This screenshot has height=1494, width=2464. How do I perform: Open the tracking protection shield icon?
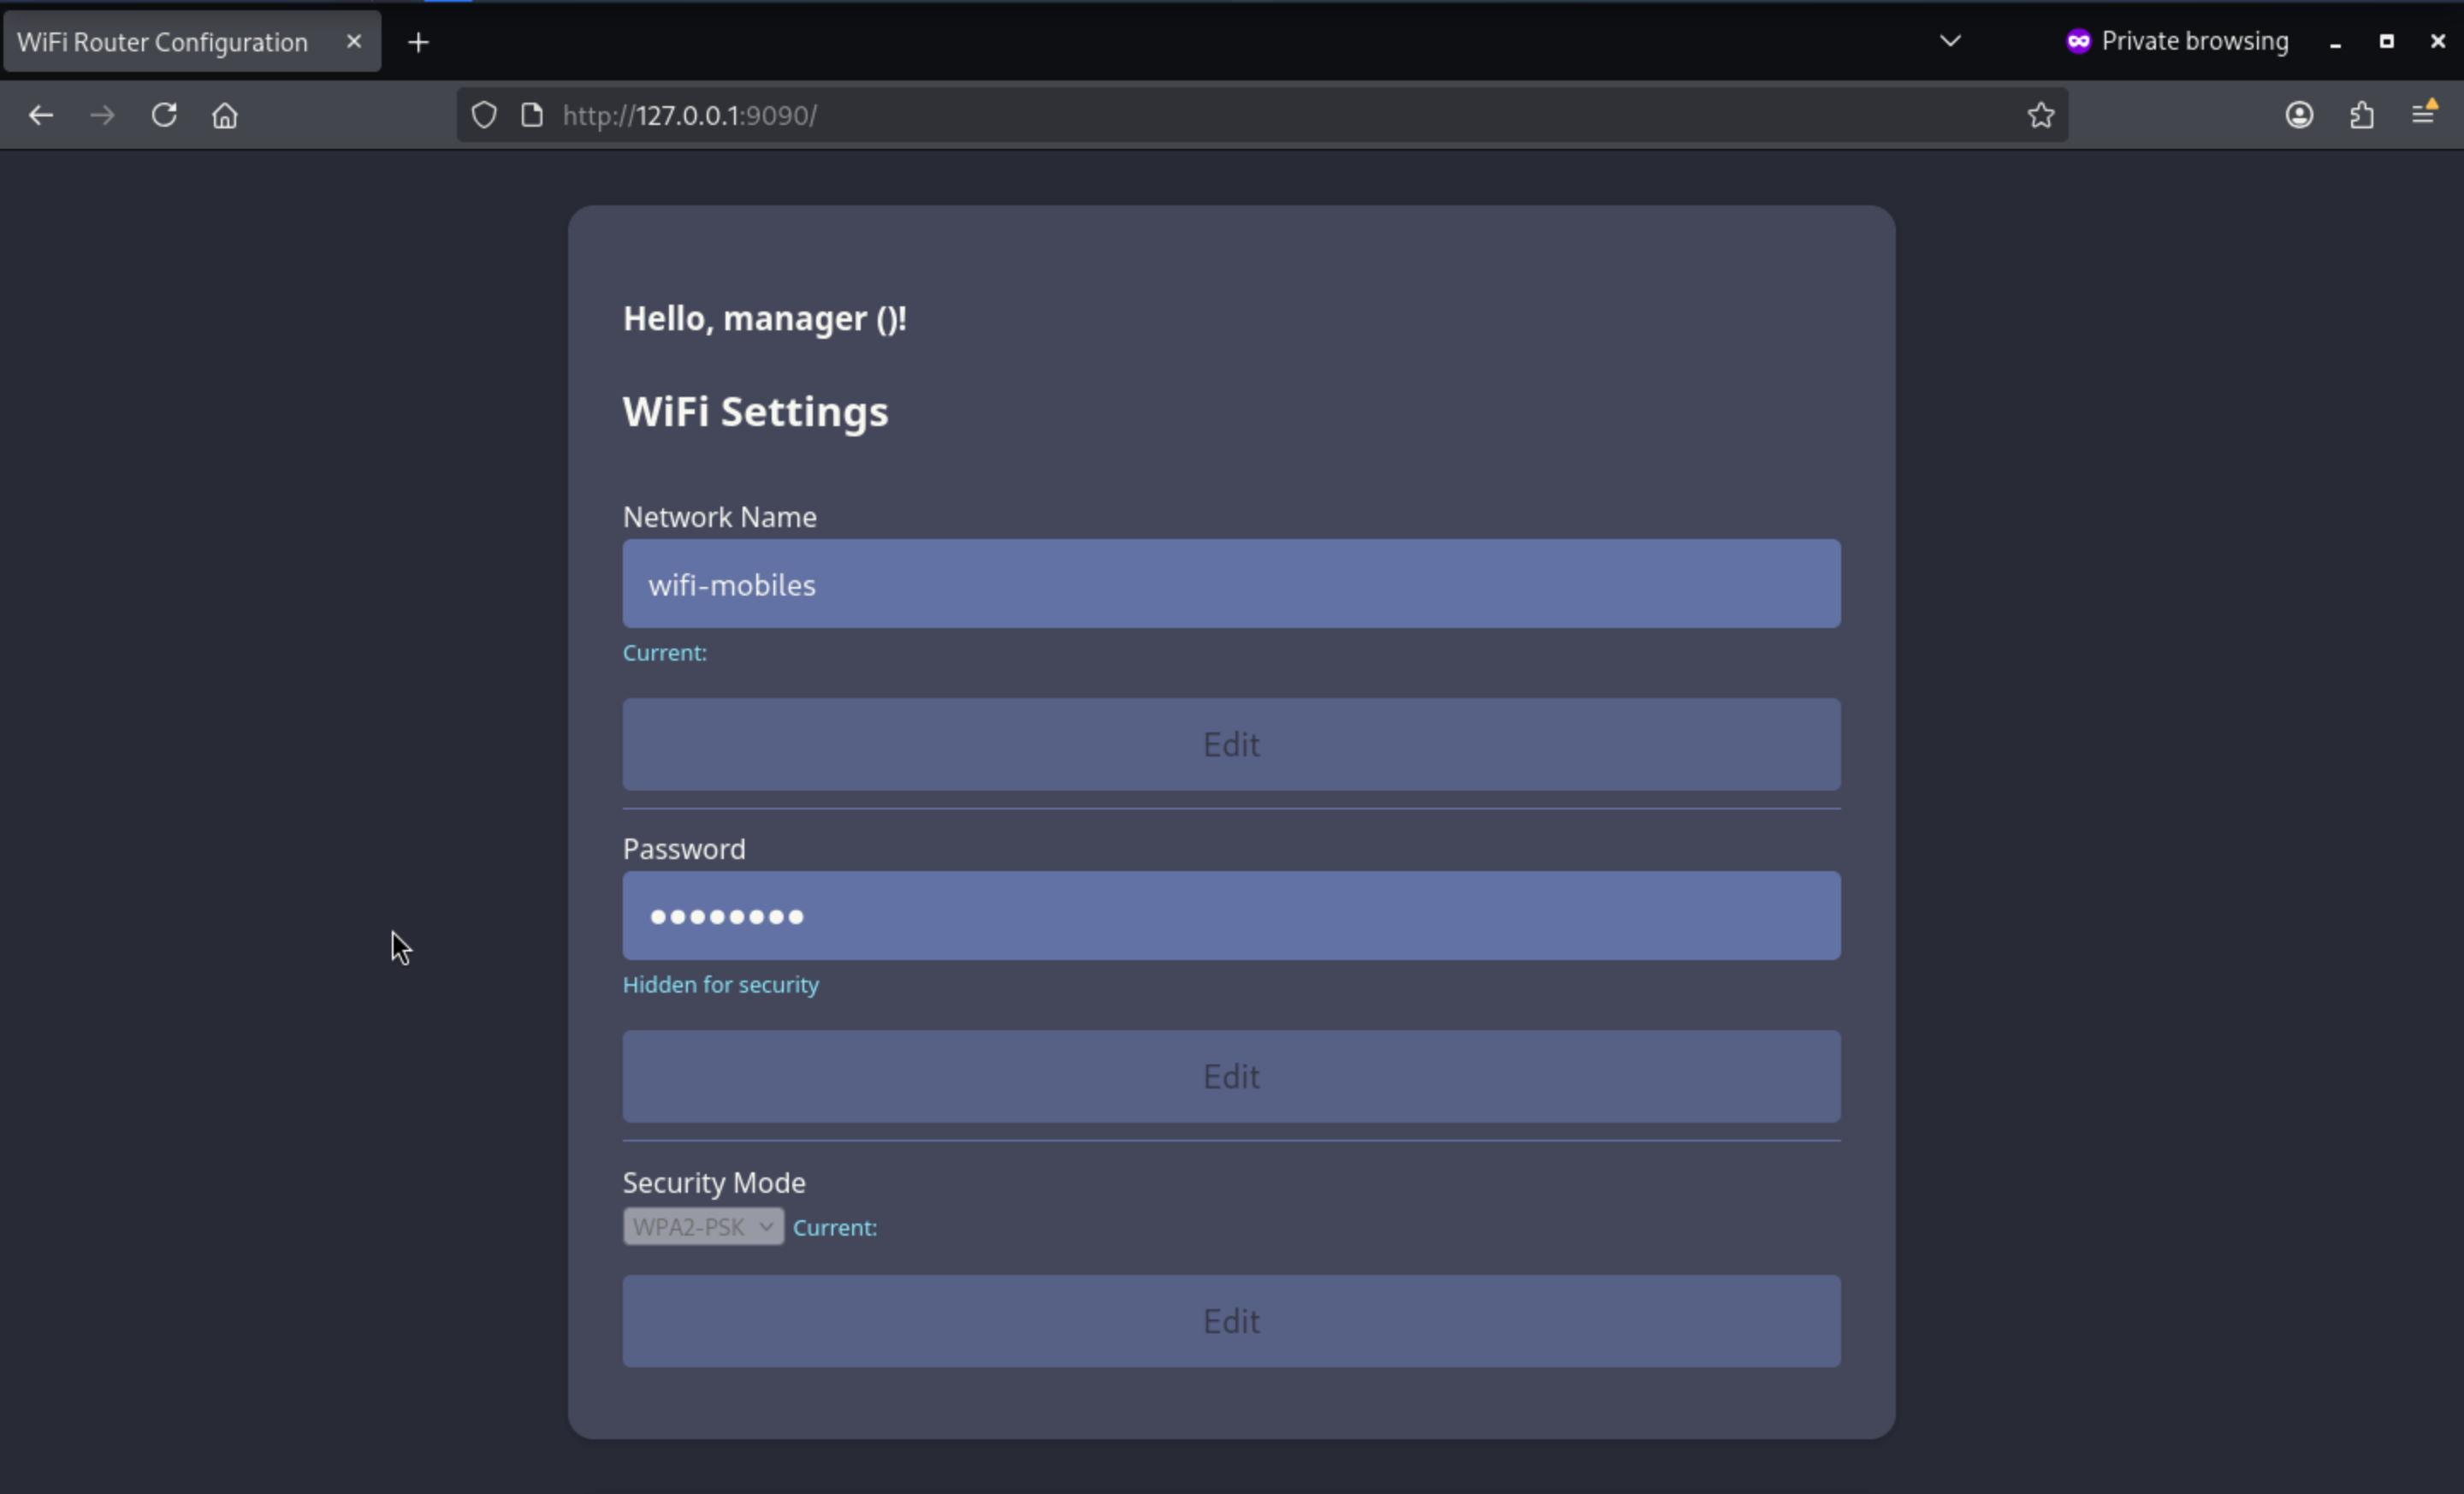[484, 115]
